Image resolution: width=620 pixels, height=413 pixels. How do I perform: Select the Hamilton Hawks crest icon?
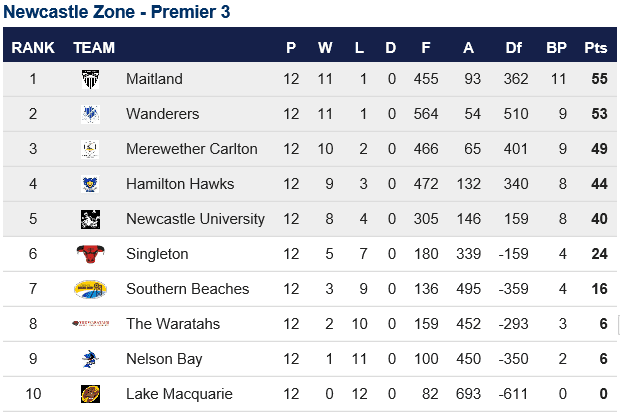point(90,184)
